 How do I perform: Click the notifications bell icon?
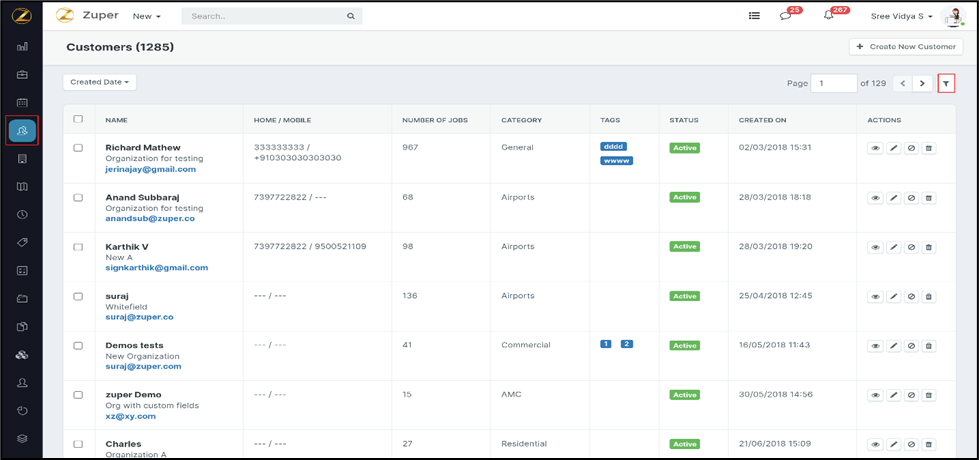click(828, 16)
